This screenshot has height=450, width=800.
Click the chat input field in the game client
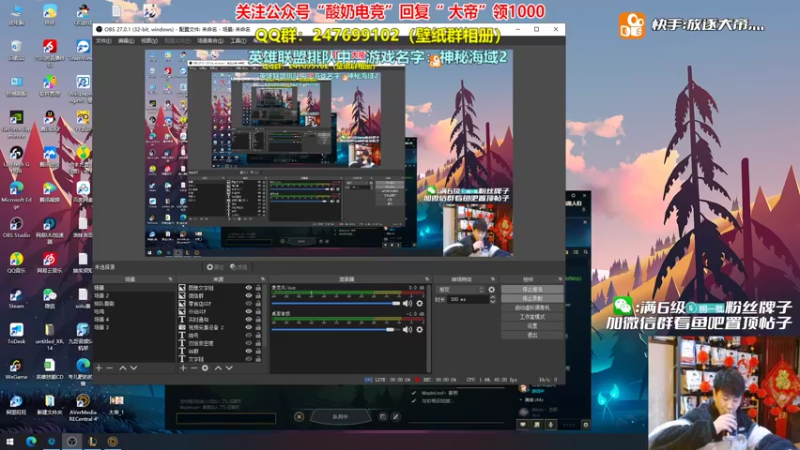tap(226, 419)
